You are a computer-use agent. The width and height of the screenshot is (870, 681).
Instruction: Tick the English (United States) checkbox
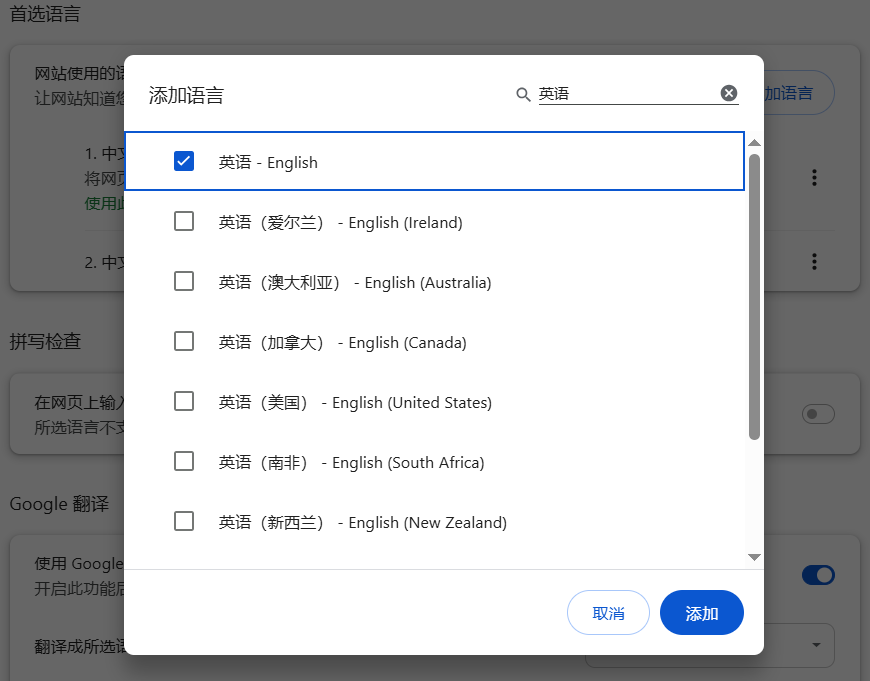[x=184, y=401]
